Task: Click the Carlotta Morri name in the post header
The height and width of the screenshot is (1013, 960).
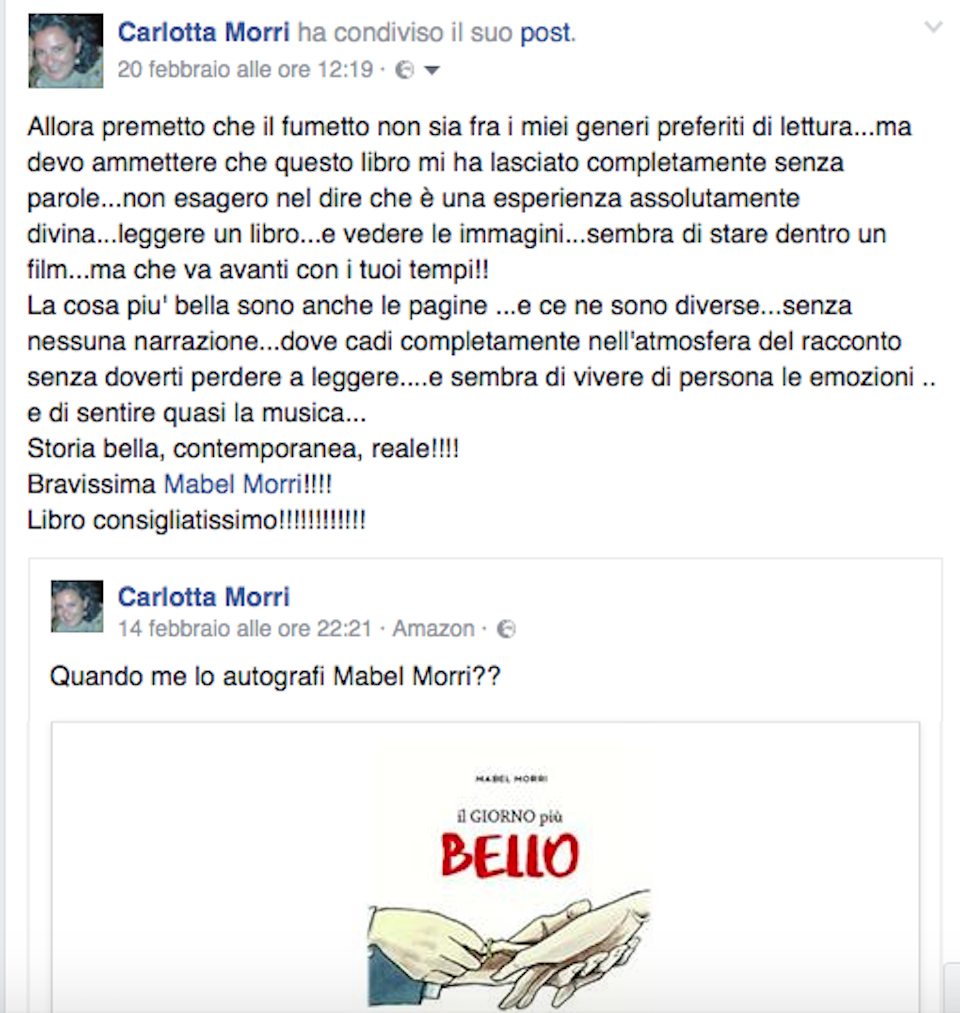Action: [x=203, y=32]
